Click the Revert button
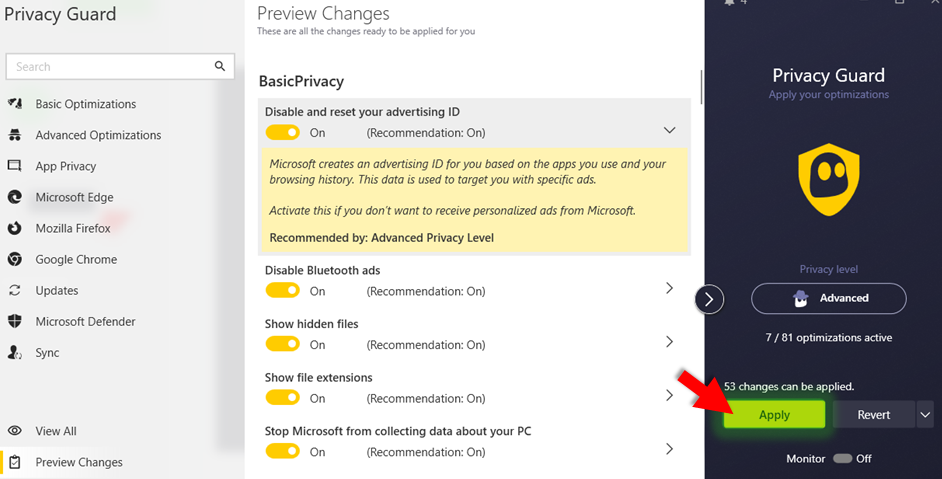The width and height of the screenshot is (942, 479). click(874, 415)
